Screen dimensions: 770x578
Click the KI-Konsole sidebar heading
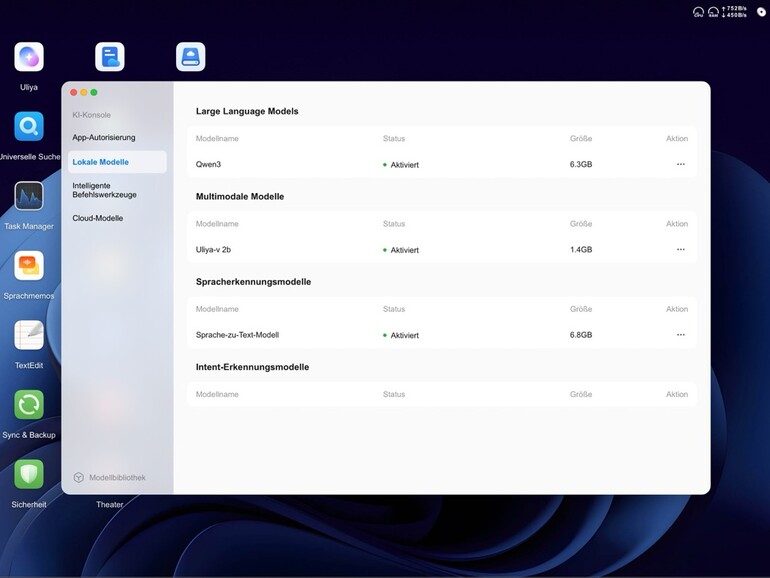coord(91,115)
